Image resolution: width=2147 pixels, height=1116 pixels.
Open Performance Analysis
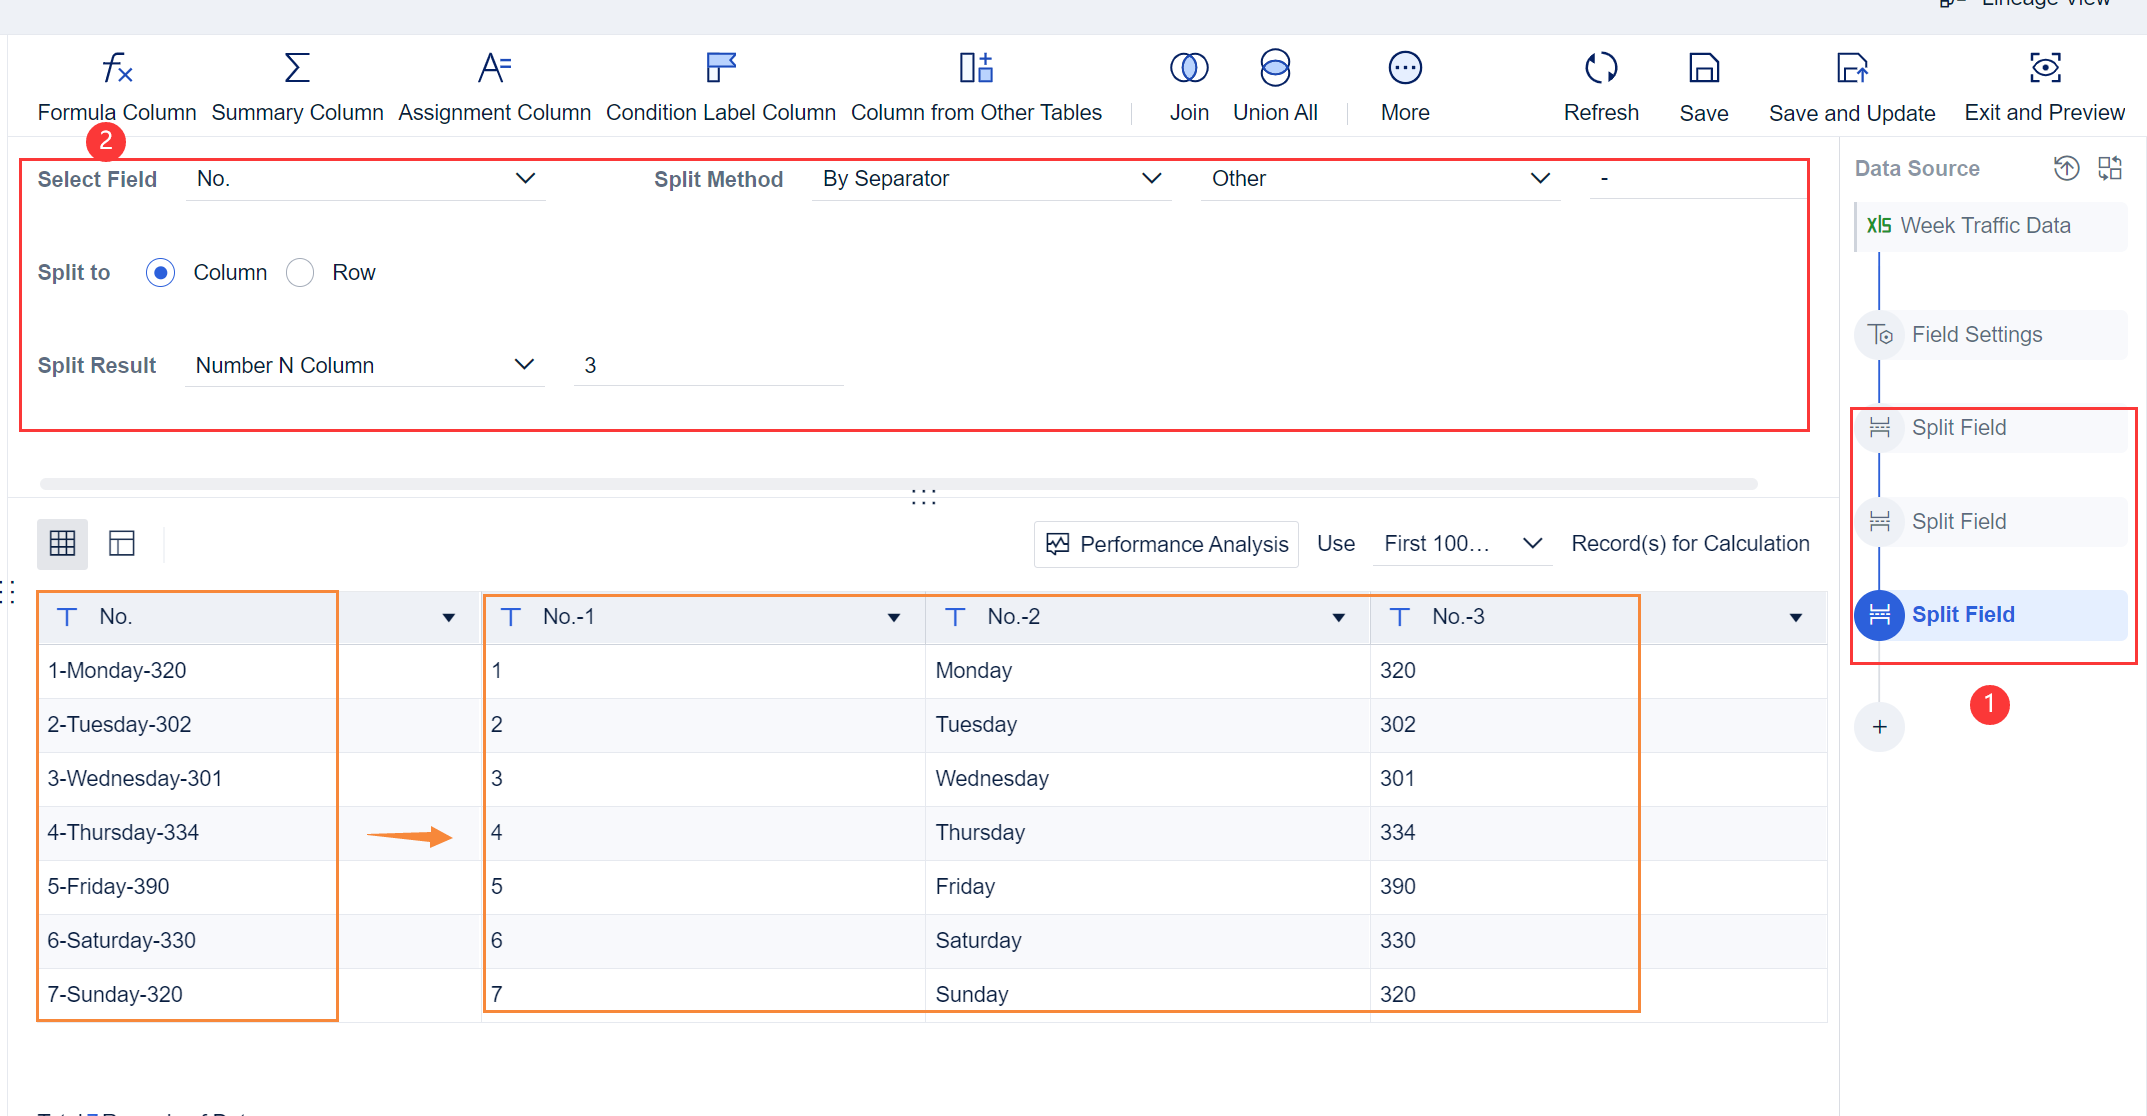pyautogui.click(x=1166, y=544)
